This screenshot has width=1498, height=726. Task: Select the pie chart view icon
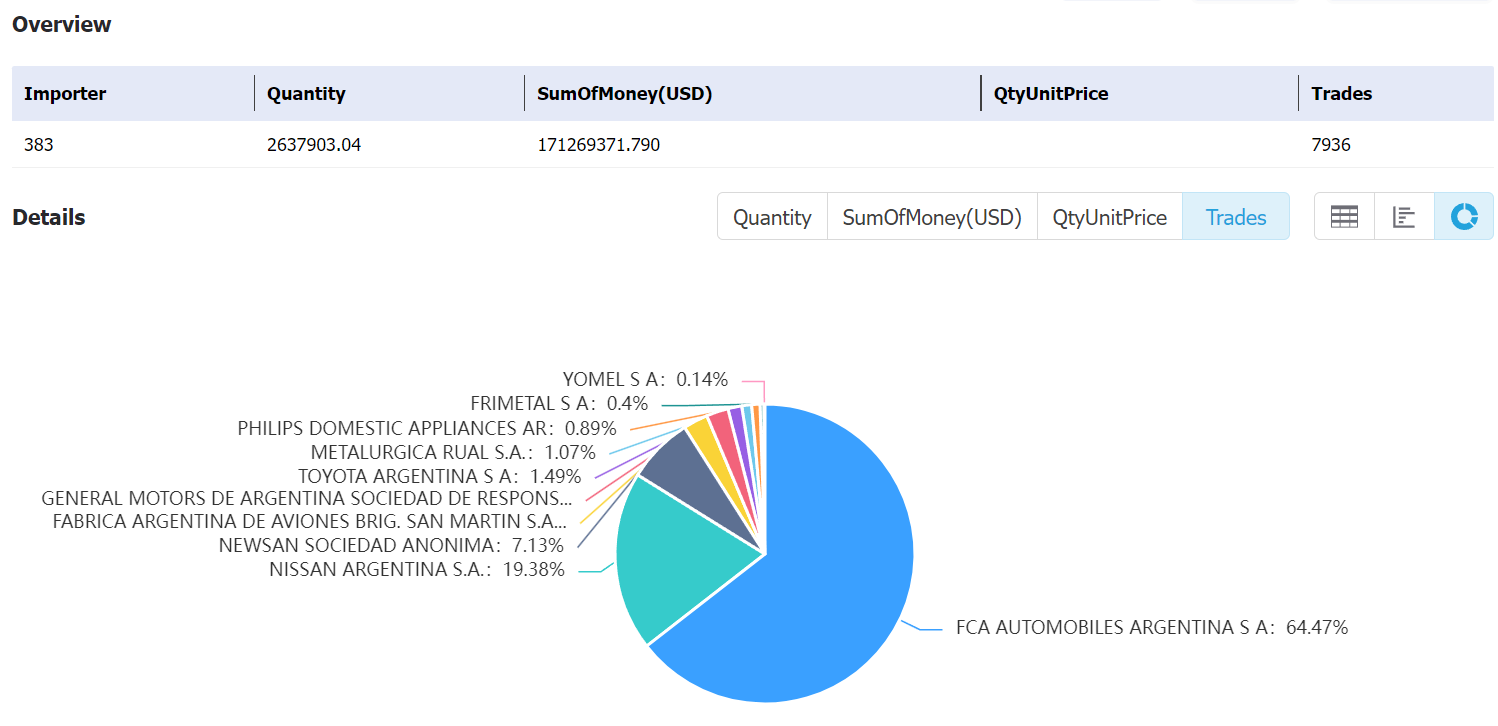1464,217
